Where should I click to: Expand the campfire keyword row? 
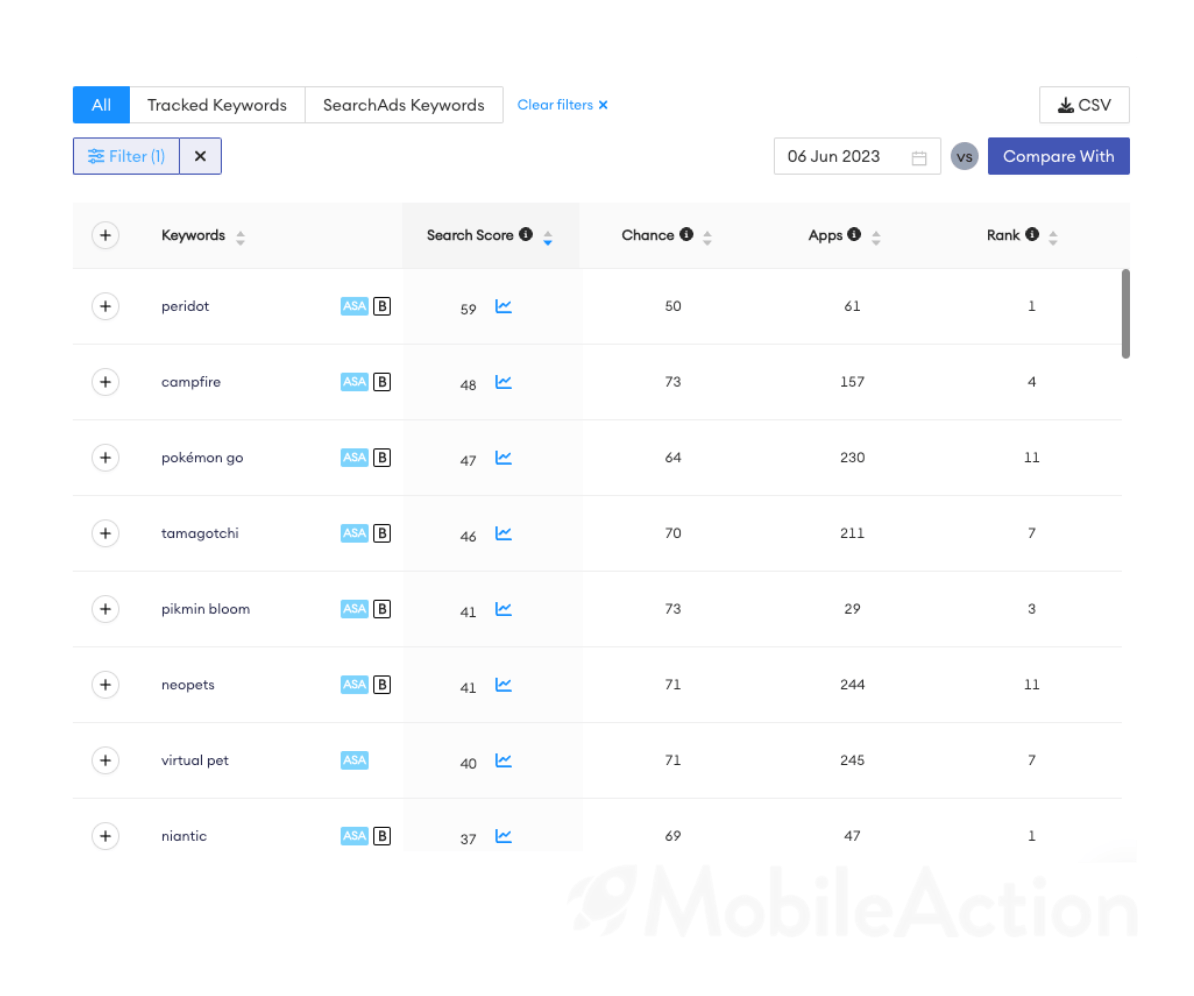point(105,381)
